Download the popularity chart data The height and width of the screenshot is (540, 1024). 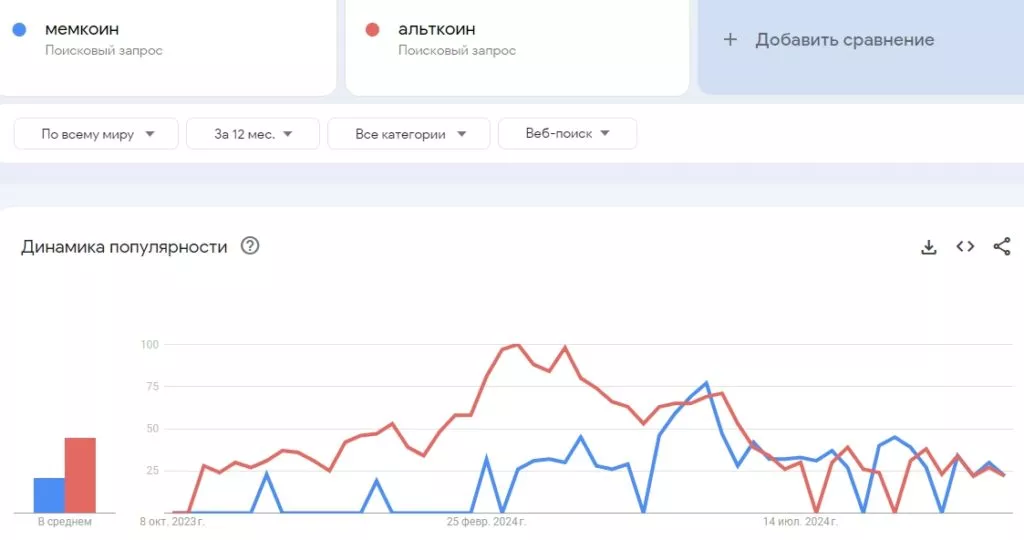[929, 247]
